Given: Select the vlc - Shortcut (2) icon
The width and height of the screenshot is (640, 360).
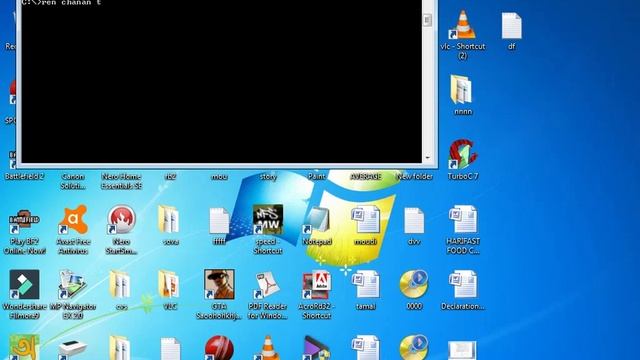Looking at the screenshot, I should point(462,25).
